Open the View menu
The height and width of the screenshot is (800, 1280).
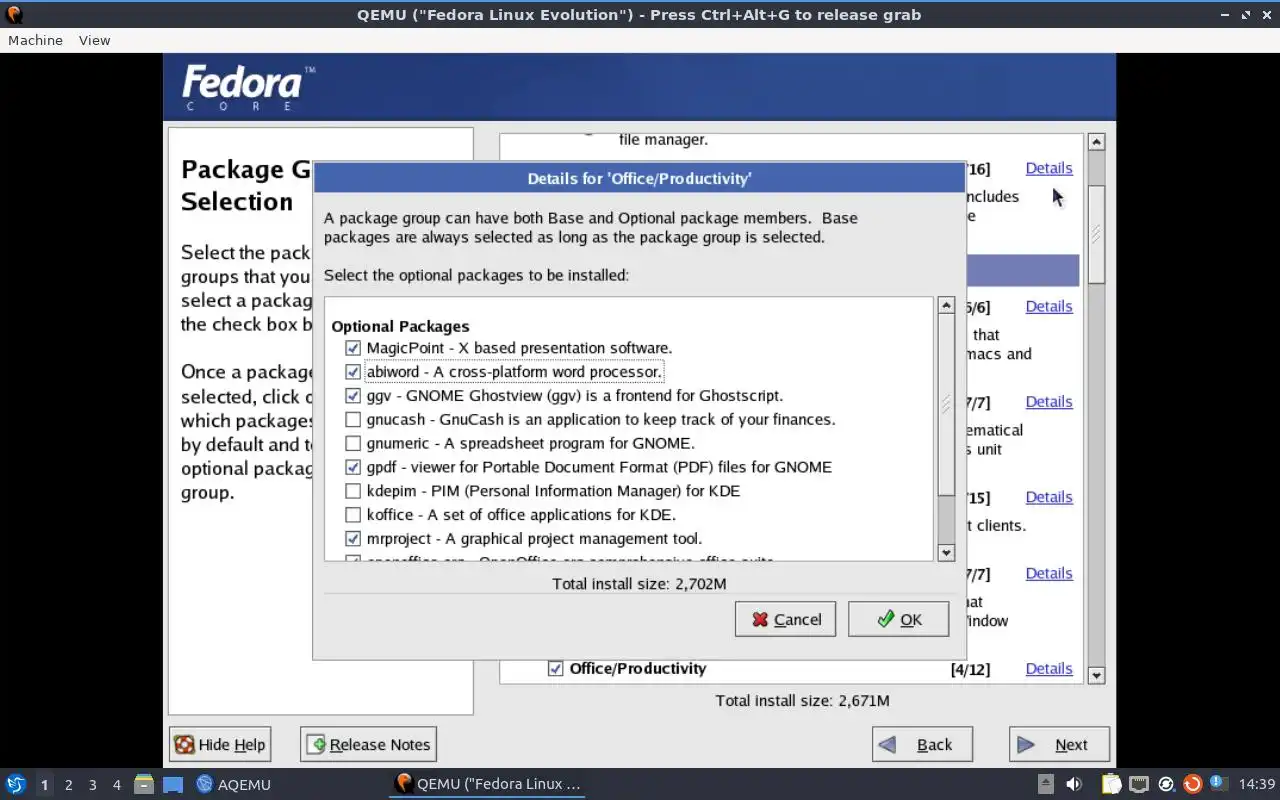(x=94, y=40)
